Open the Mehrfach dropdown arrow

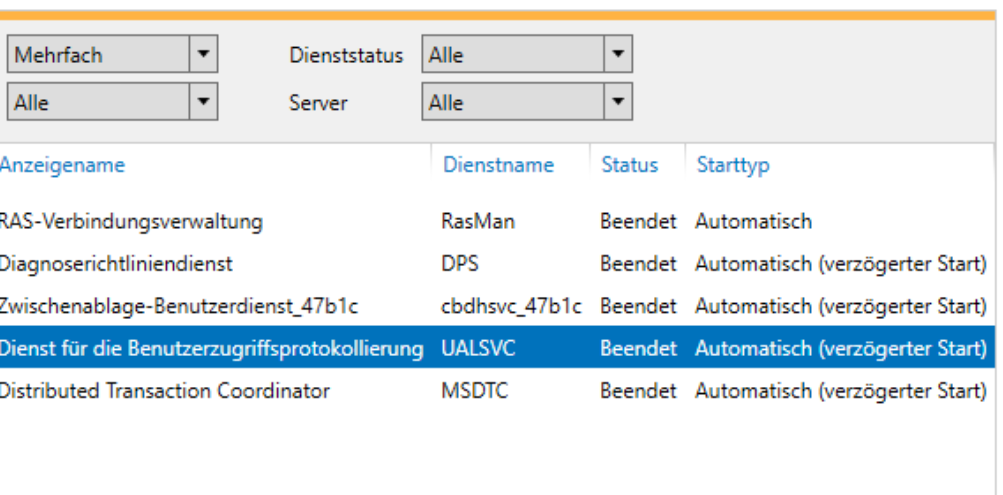(203, 54)
